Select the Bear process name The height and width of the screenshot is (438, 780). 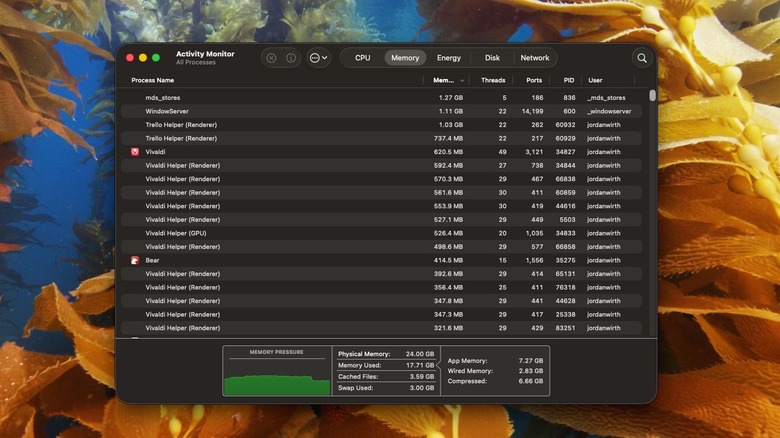coord(152,260)
